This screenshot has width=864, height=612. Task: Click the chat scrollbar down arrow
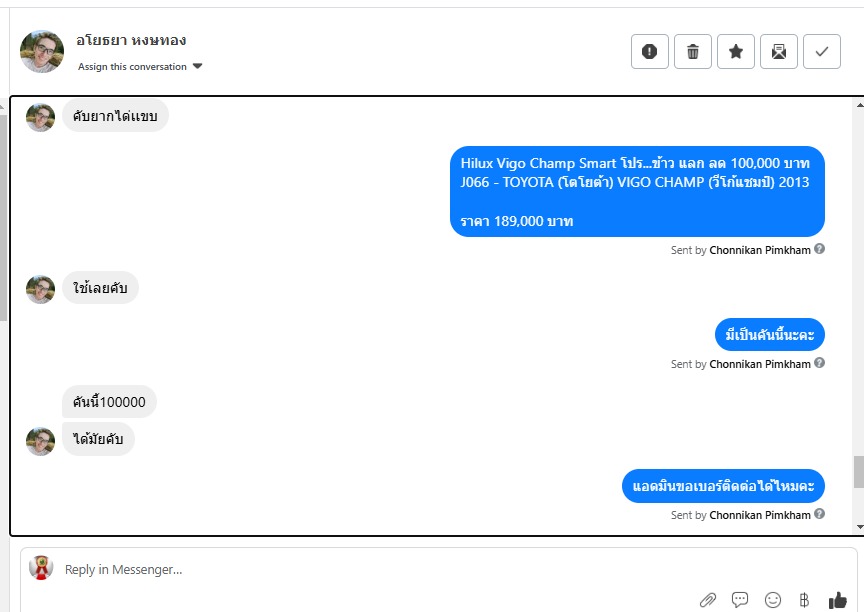click(860, 527)
